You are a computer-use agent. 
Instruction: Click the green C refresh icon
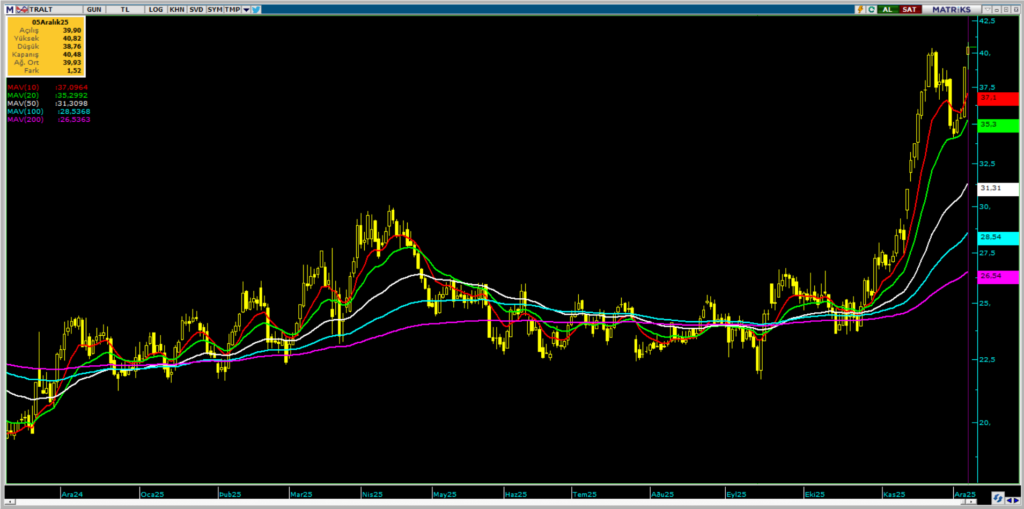pyautogui.click(x=872, y=8)
